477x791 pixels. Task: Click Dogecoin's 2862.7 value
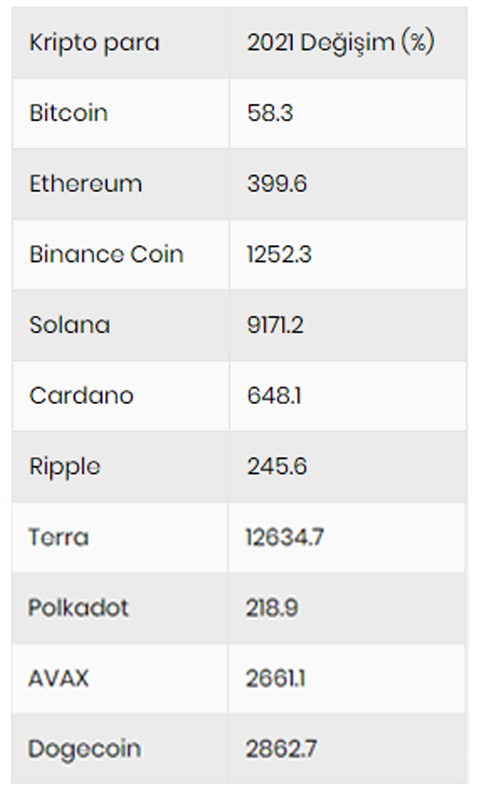point(281,749)
